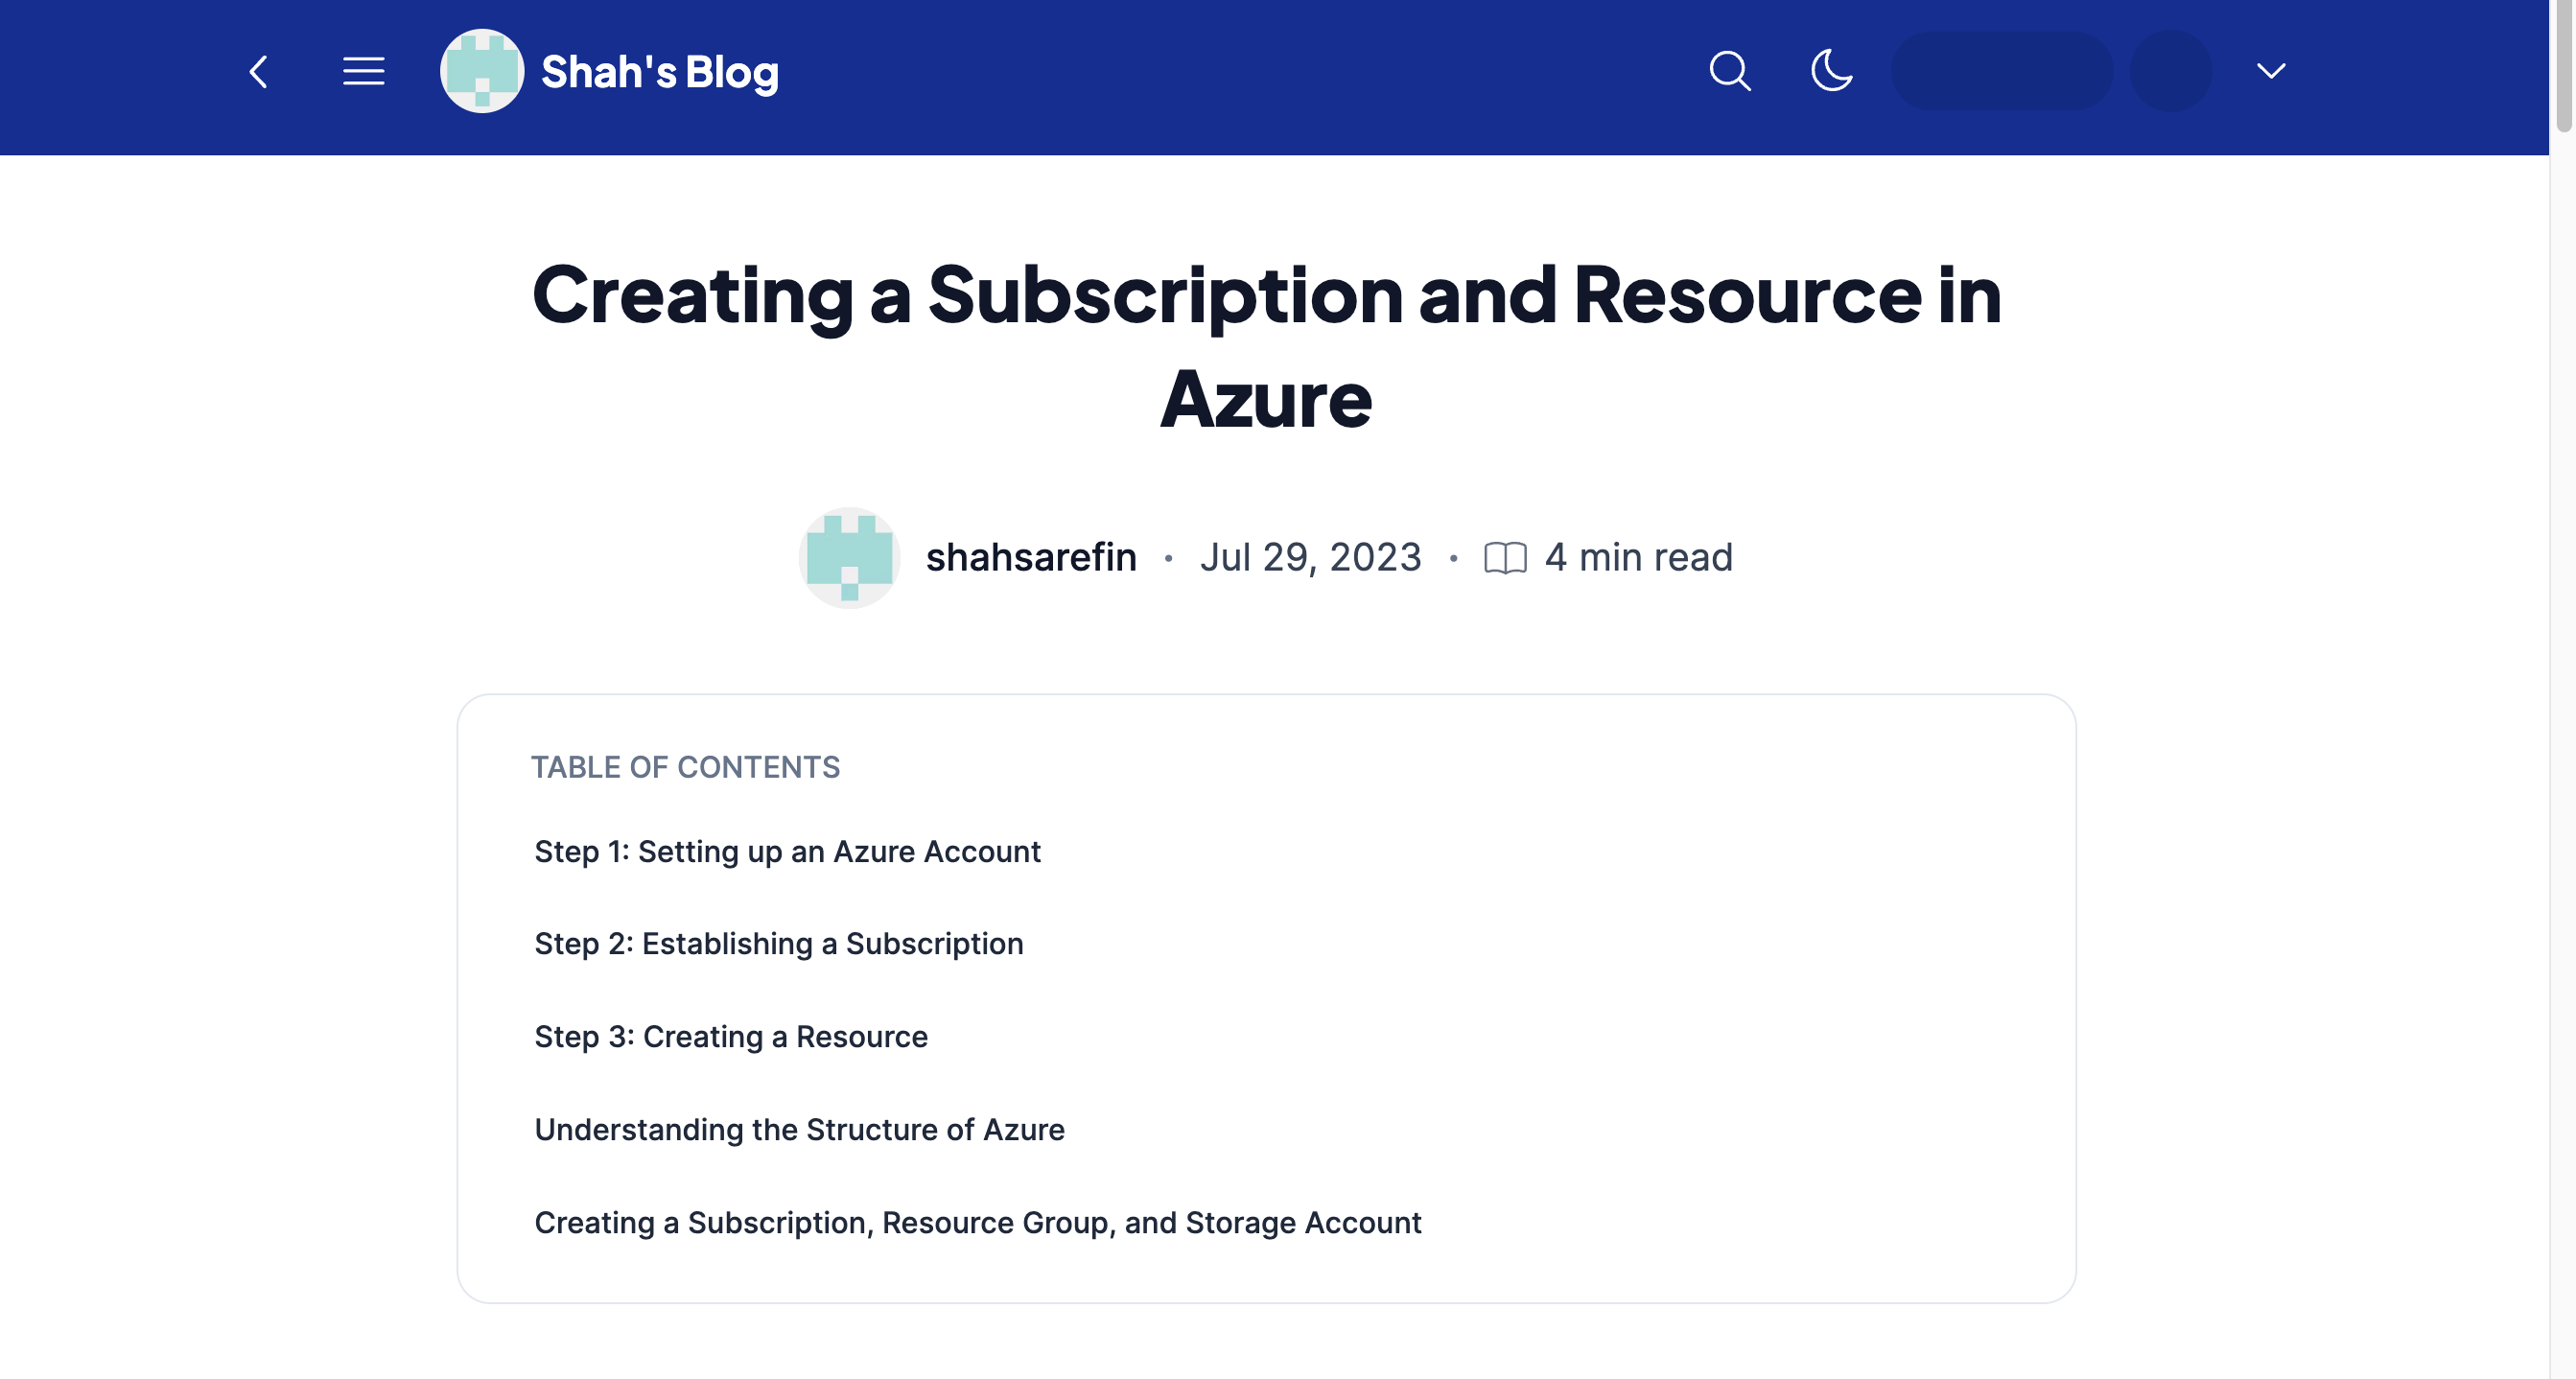This screenshot has height=1379, width=2576.
Task: Jump to Creating a Subscription, Resource Group section
Action: pos(977,1223)
